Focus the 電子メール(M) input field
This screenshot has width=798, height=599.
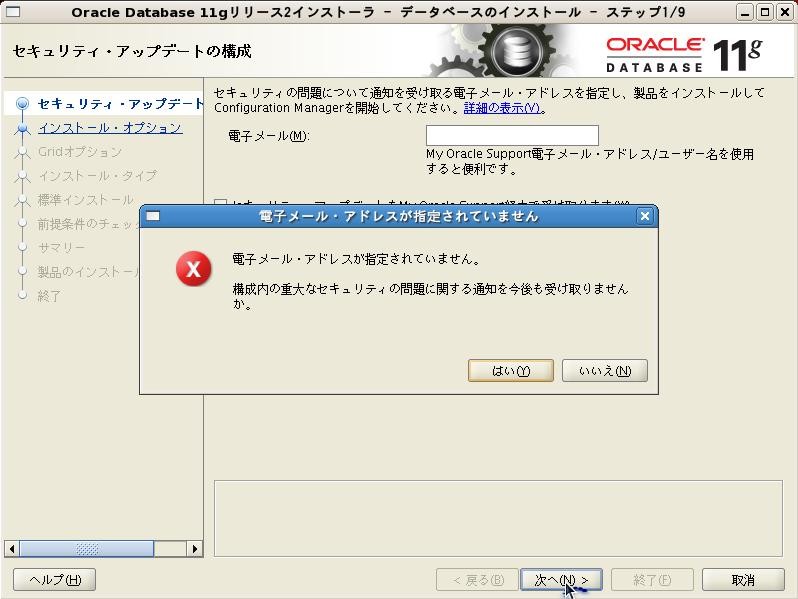click(512, 135)
